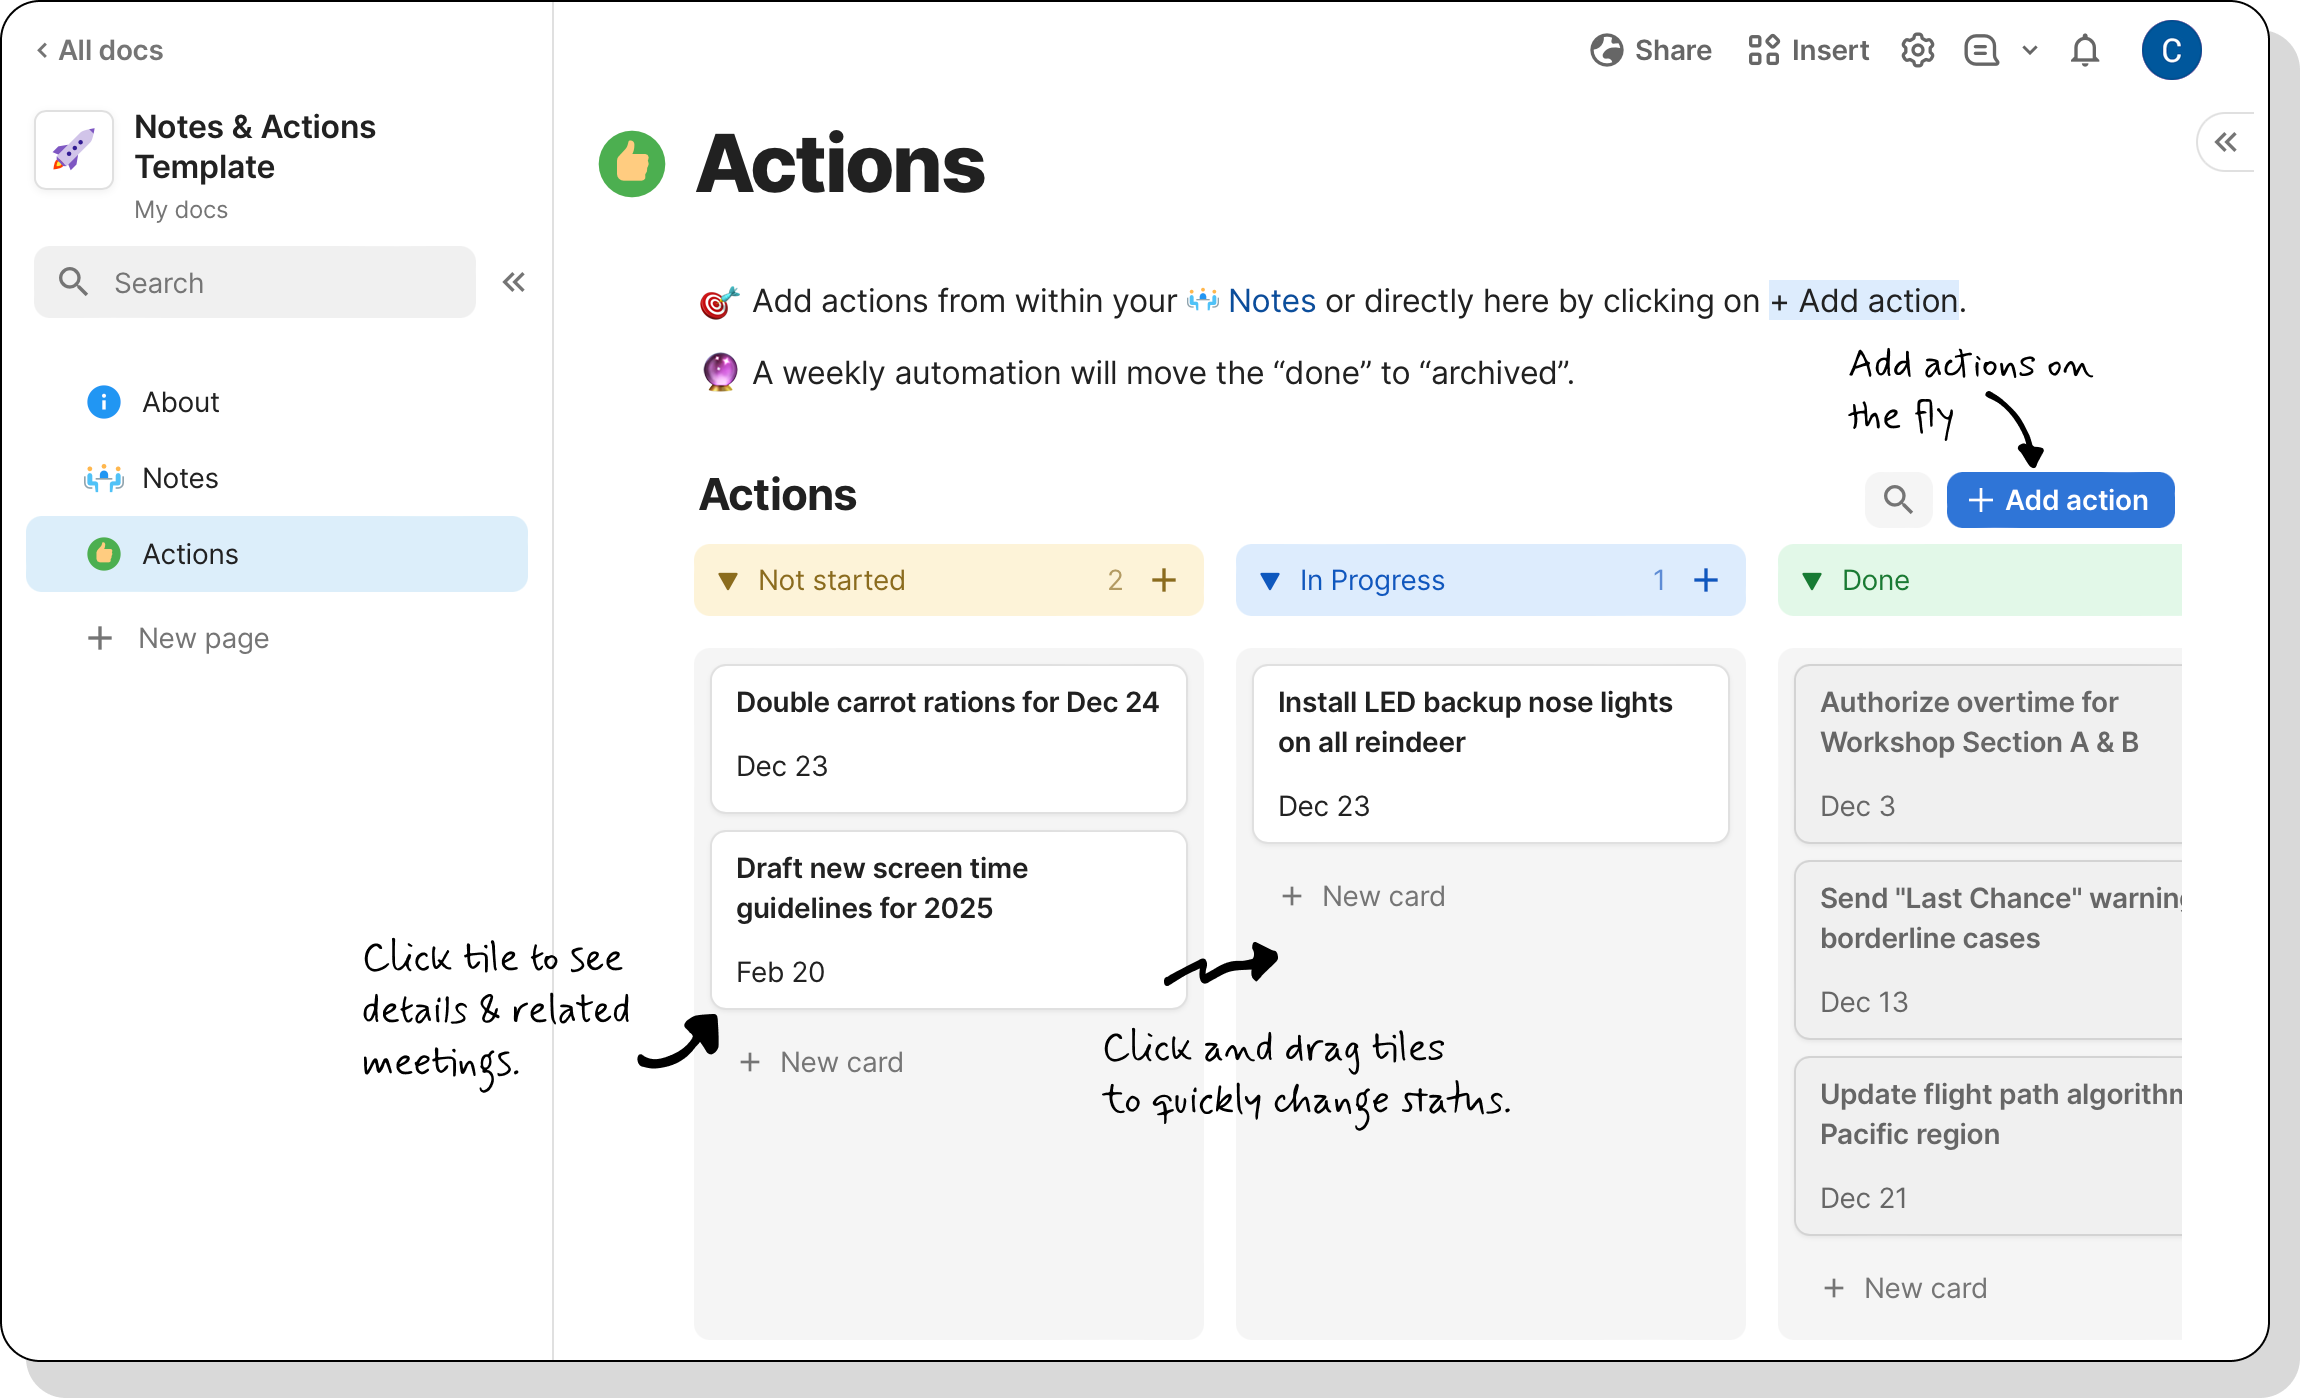The image size is (2300, 1398).
Task: Add a card using Not started plus icon
Action: point(1163,580)
